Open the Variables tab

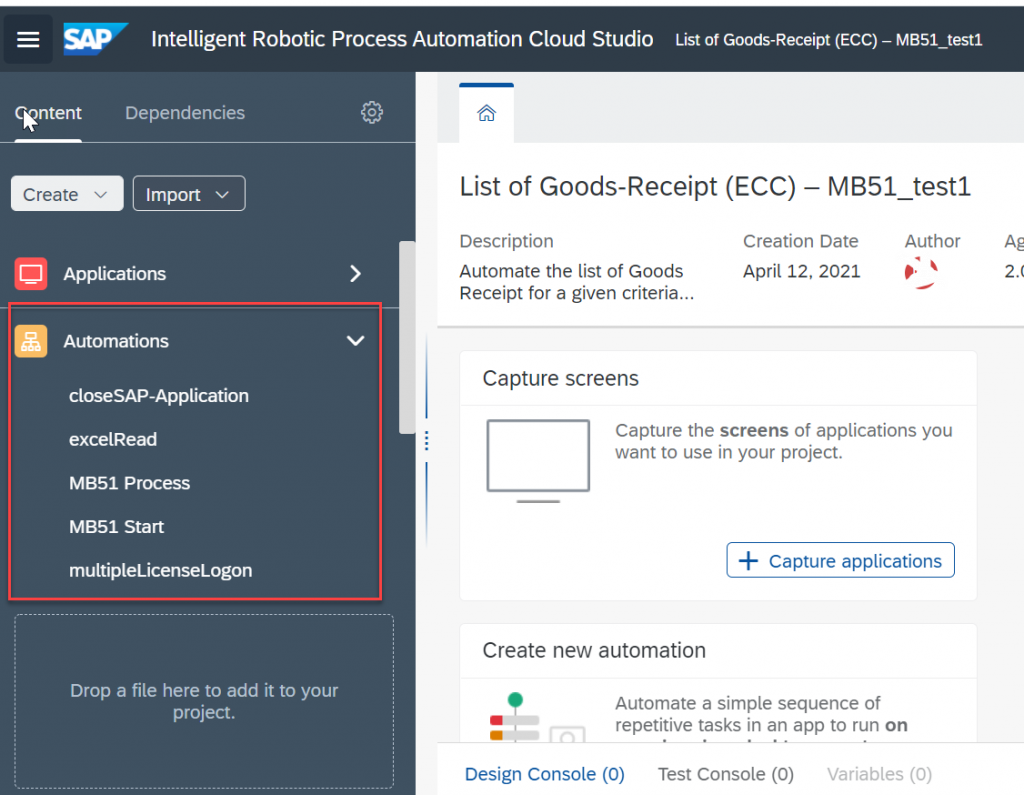tap(879, 774)
